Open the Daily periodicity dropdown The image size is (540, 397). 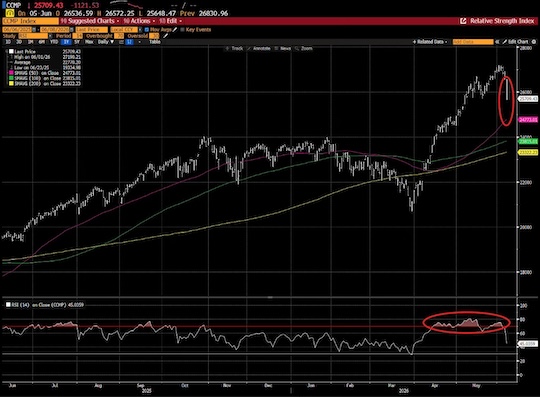[106, 42]
